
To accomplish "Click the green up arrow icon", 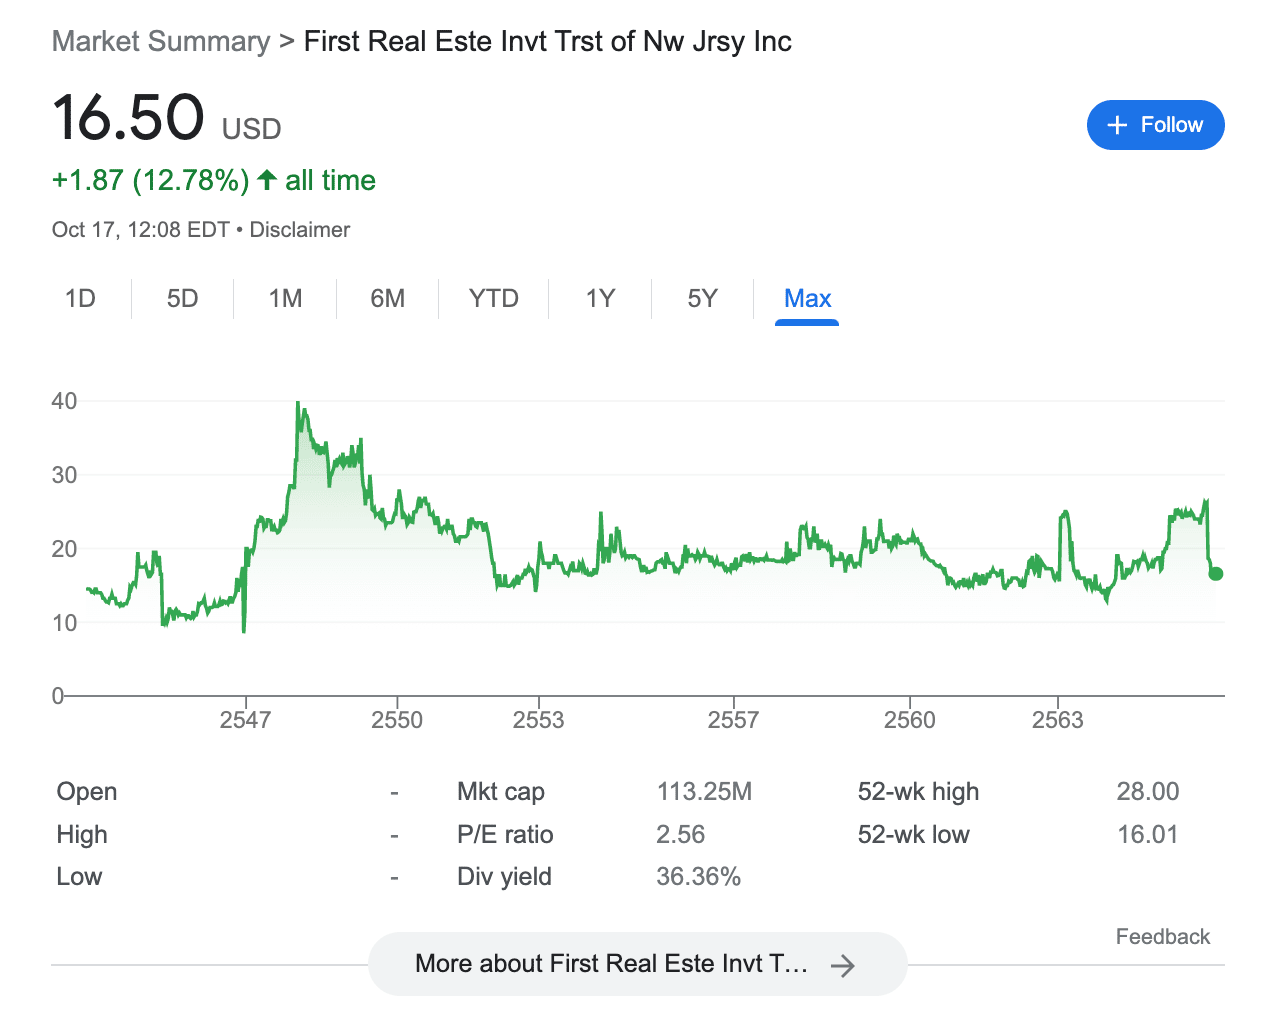I will pyautogui.click(x=267, y=180).
